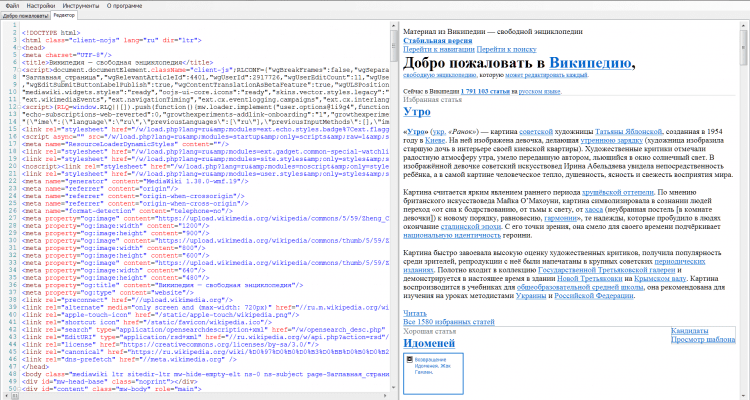Click the Украины link
The image size is (750, 400).
click(x=531, y=296)
